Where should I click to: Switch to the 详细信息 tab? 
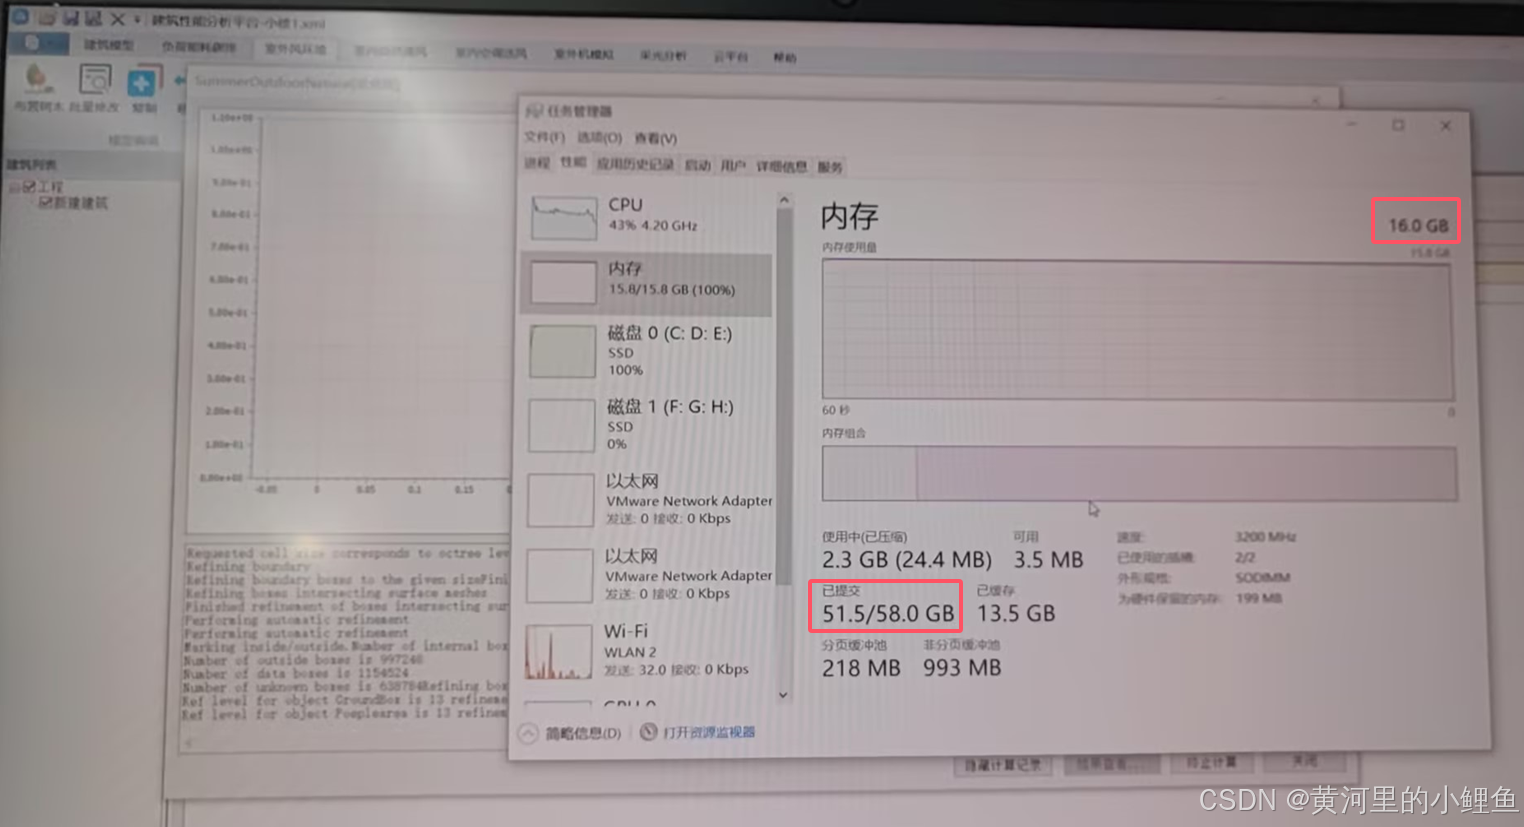click(782, 166)
